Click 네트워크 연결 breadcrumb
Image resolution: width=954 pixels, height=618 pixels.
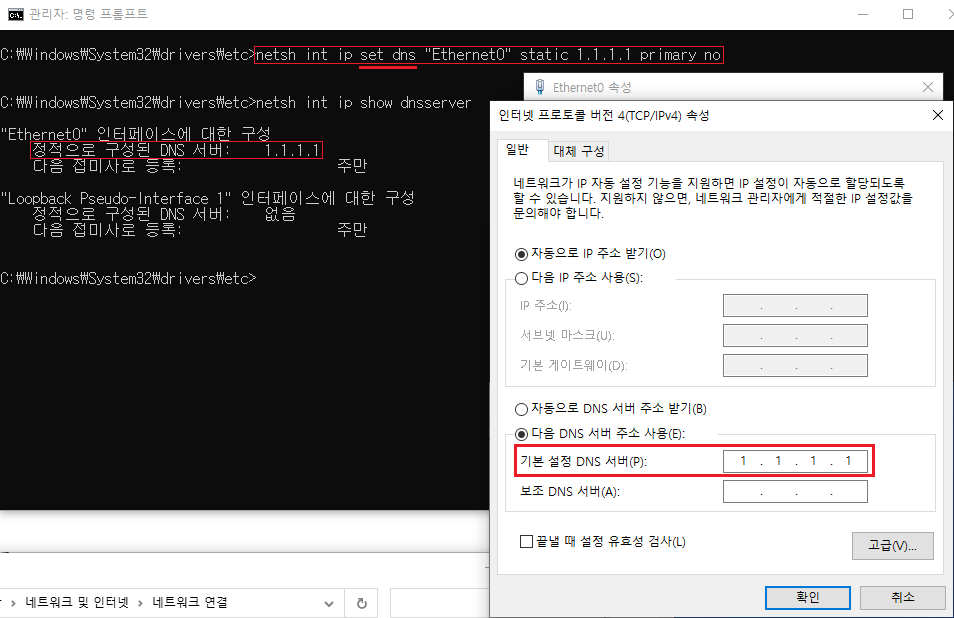pos(189,602)
